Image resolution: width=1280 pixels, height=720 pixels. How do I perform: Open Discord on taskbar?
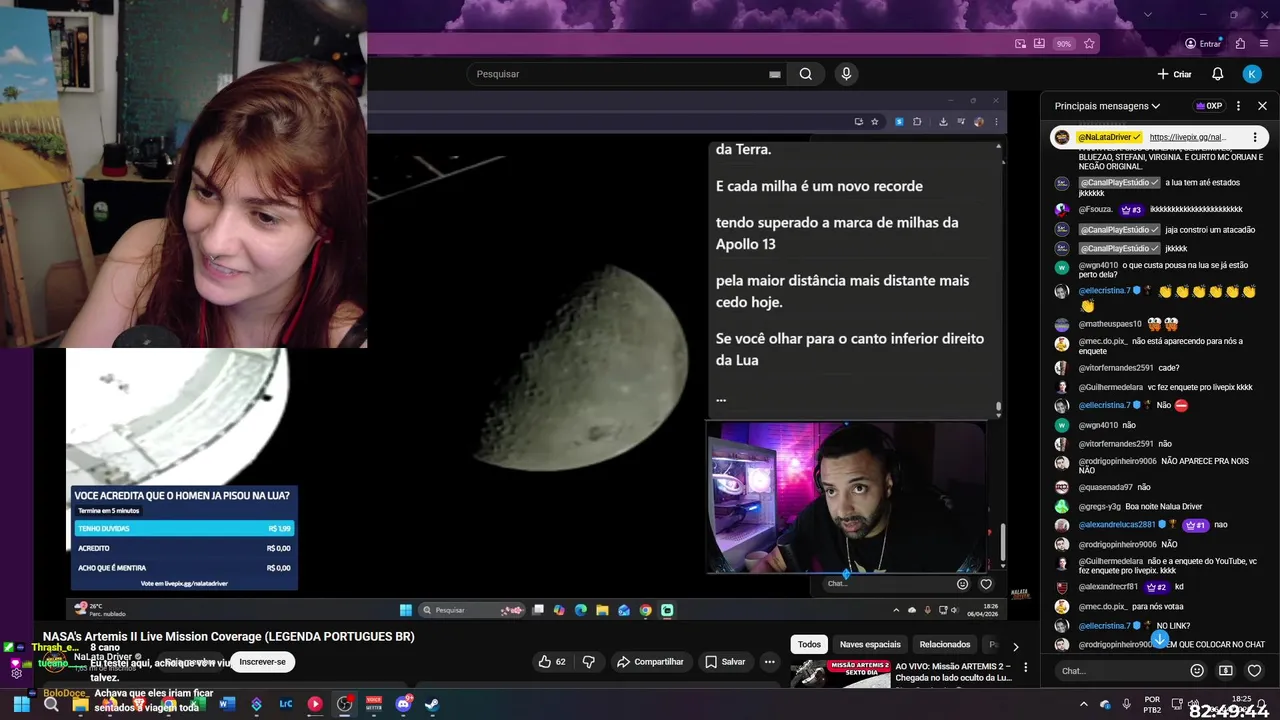pyautogui.click(x=403, y=704)
